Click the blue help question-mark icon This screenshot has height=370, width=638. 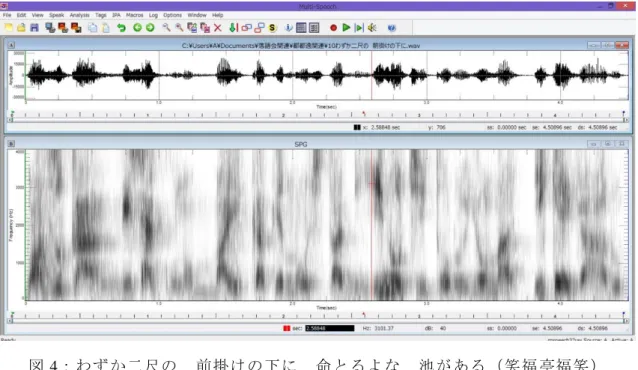(x=391, y=28)
